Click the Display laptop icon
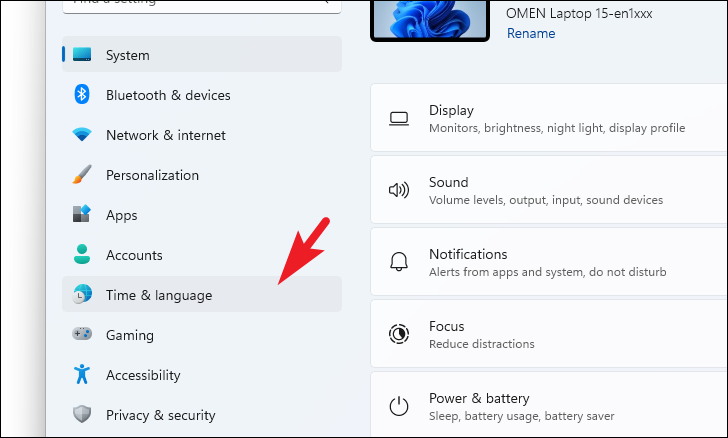 399,119
